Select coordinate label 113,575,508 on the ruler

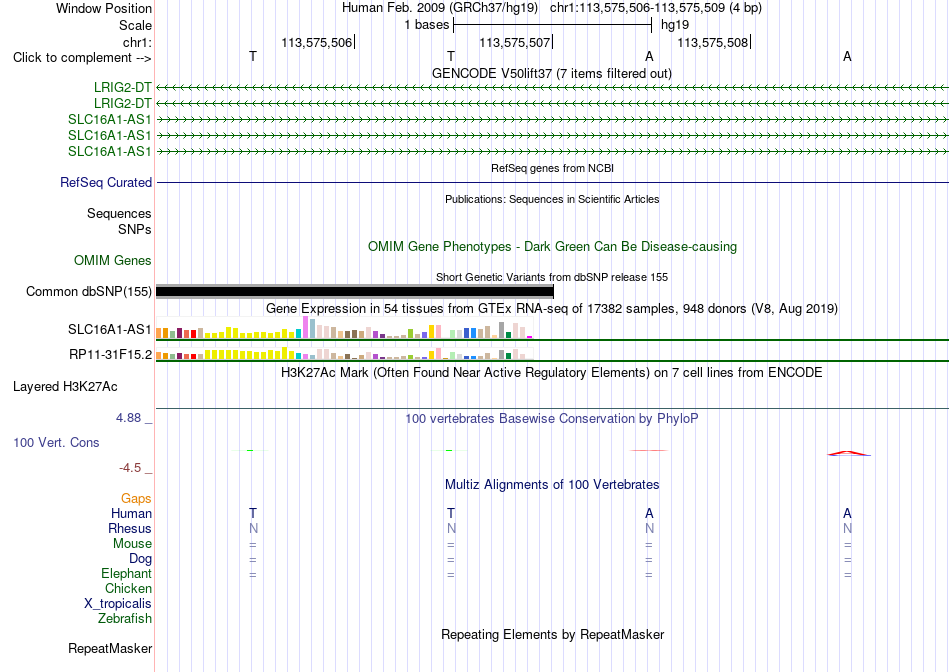pos(712,42)
